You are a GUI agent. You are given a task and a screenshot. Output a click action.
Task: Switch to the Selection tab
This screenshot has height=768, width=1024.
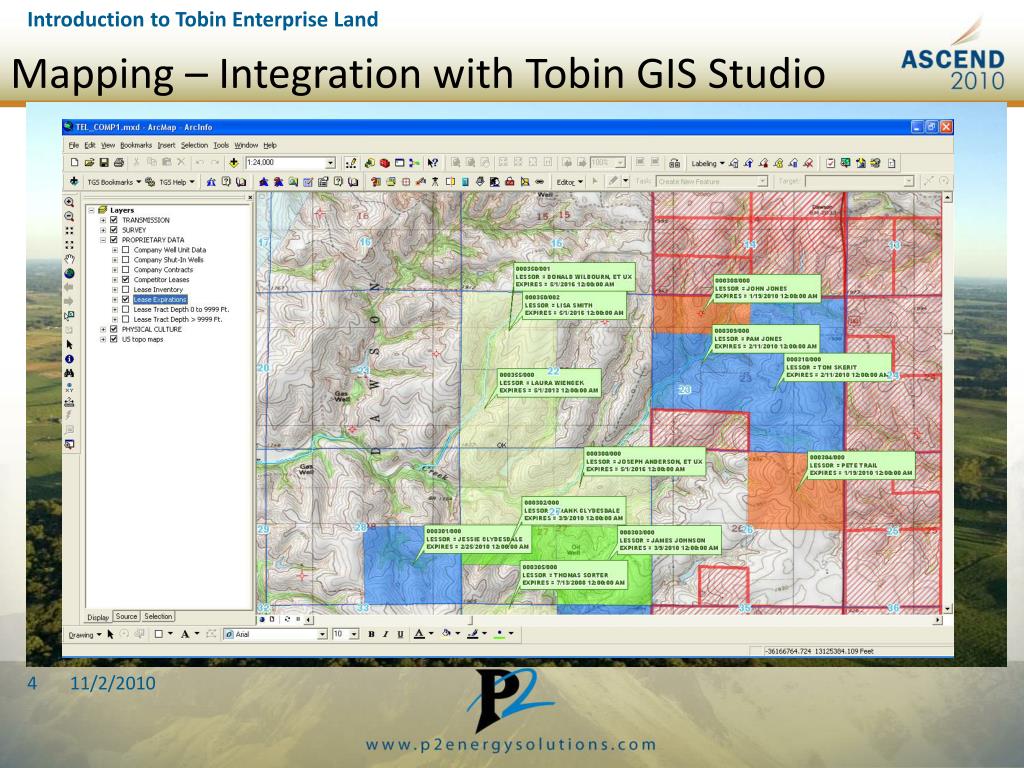158,616
